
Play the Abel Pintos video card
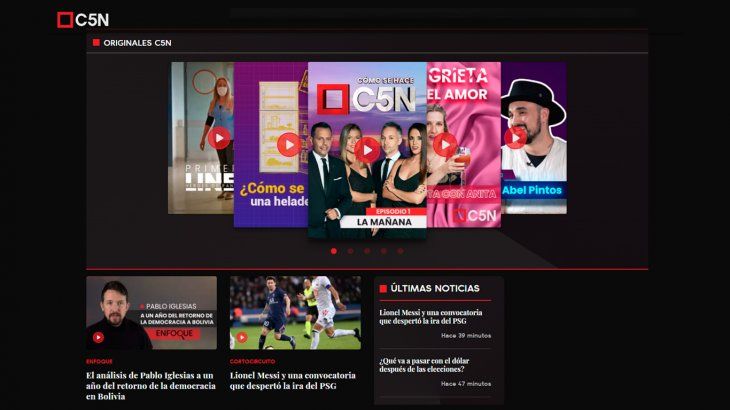515,138
